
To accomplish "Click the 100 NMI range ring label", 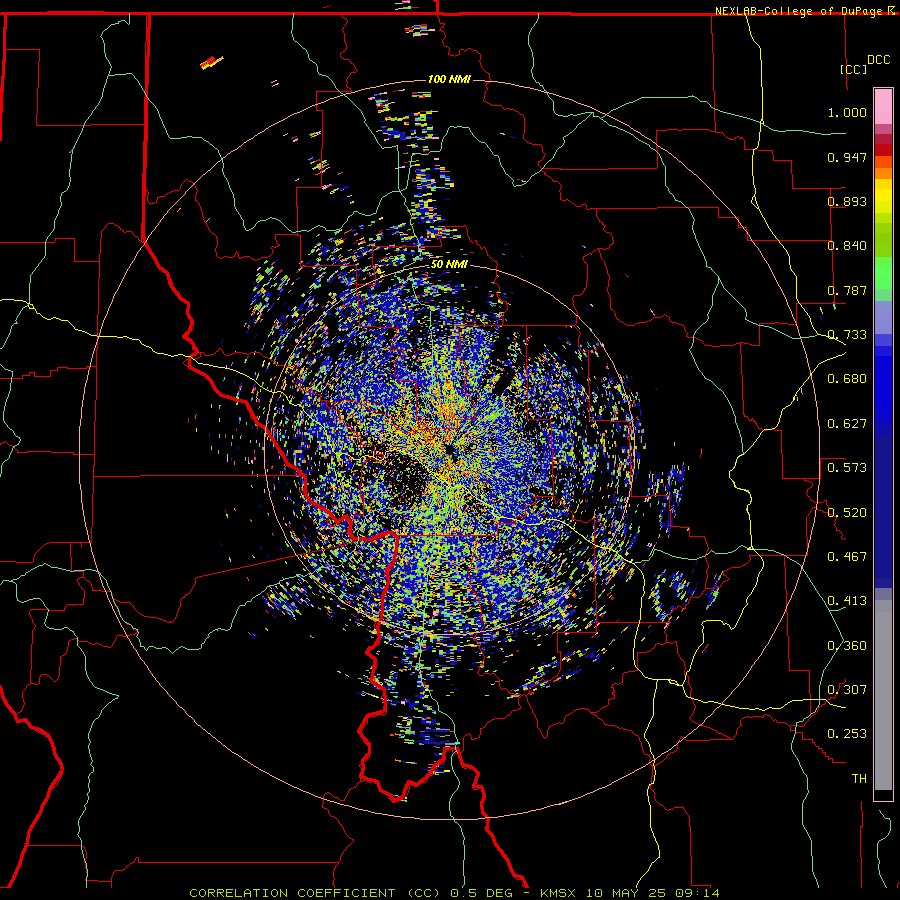I will click(449, 79).
